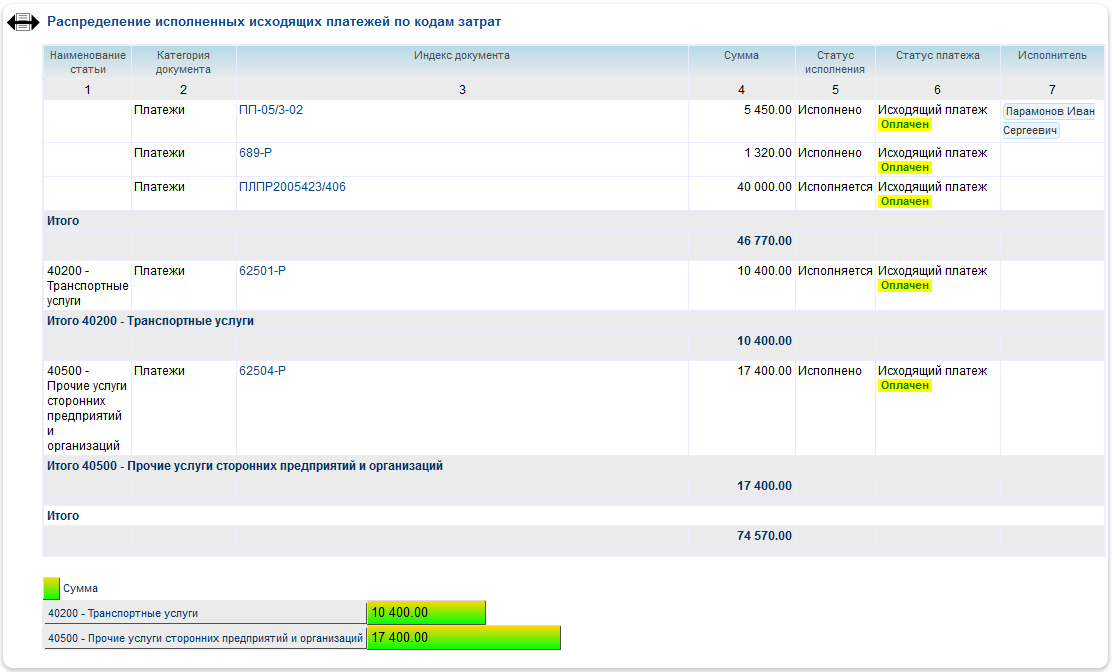The height and width of the screenshot is (672, 1112).
Task: Open the 62501-Р document link
Action: tap(262, 271)
